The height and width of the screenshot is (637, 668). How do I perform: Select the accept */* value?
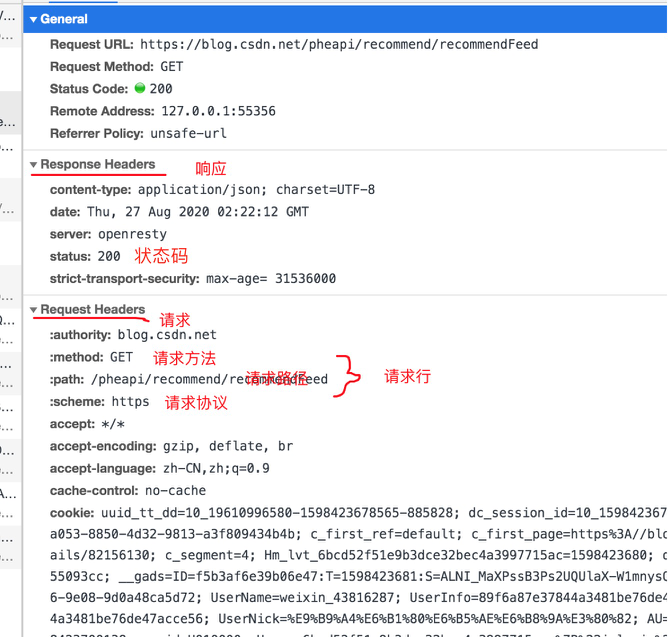pyautogui.click(x=113, y=424)
